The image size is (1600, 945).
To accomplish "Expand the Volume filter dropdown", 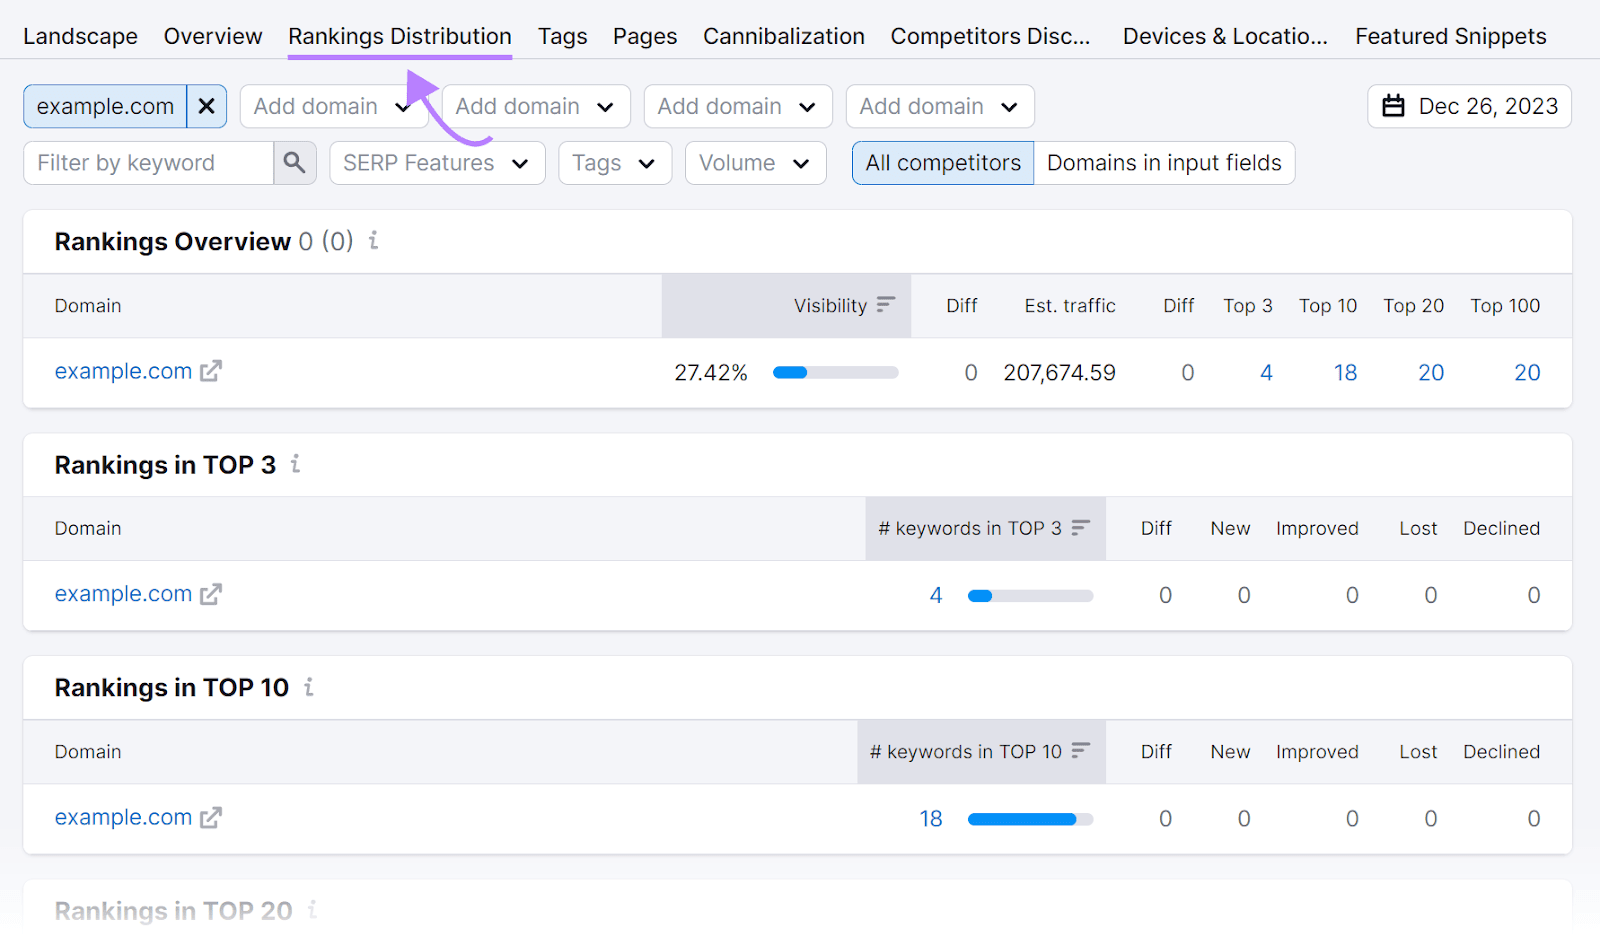I will click(x=755, y=162).
